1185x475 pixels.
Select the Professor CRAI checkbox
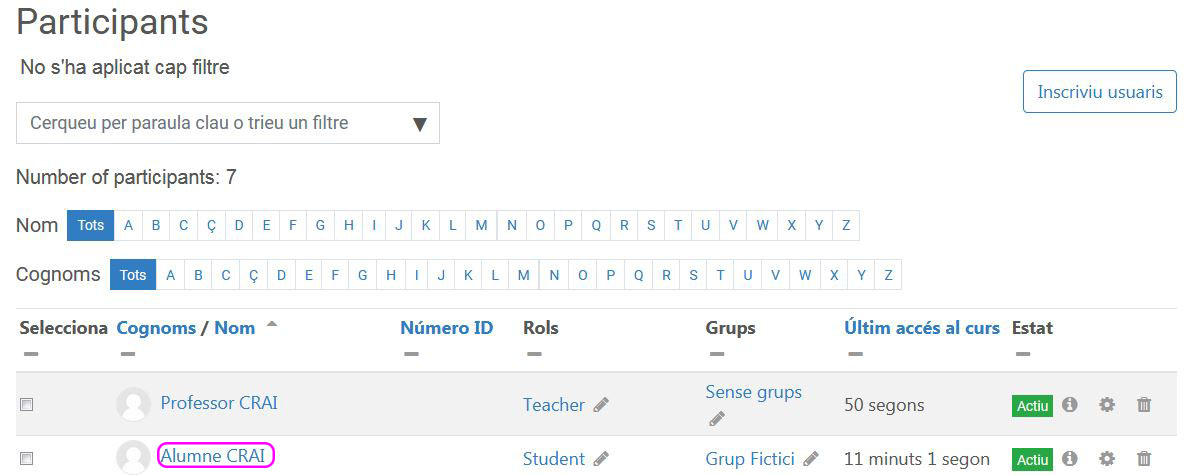click(x=27, y=405)
